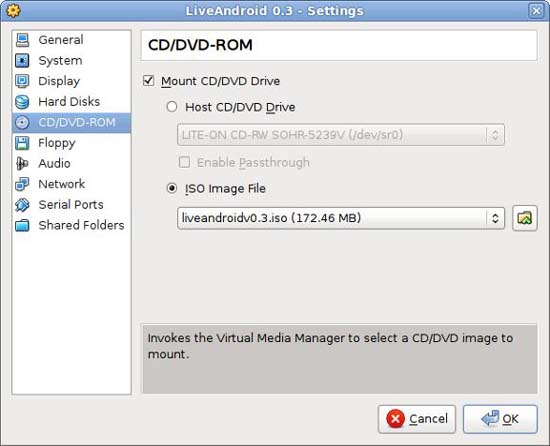Click the Serial Ports connector icon
This screenshot has height=446, width=550.
(22, 205)
